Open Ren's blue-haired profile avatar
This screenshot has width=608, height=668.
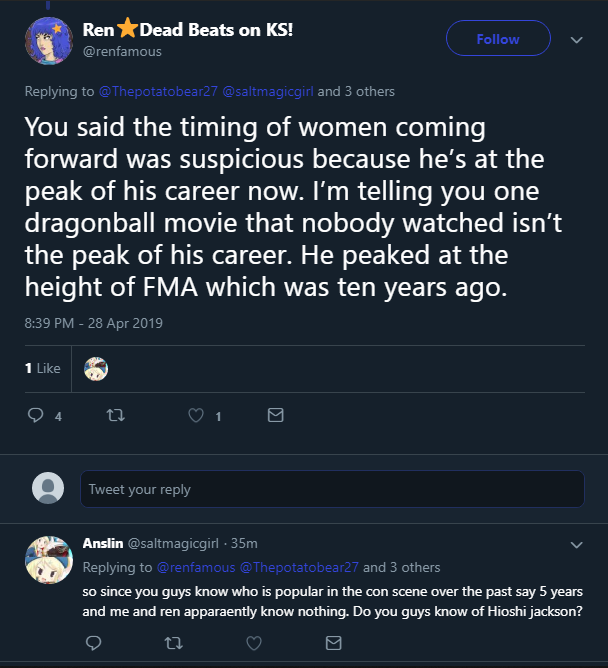pos(49,41)
